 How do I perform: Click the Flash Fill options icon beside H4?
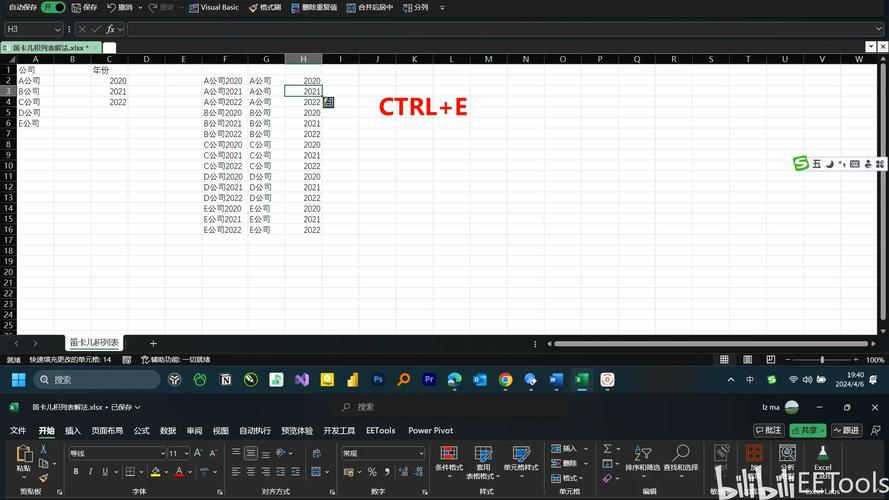pyautogui.click(x=328, y=102)
